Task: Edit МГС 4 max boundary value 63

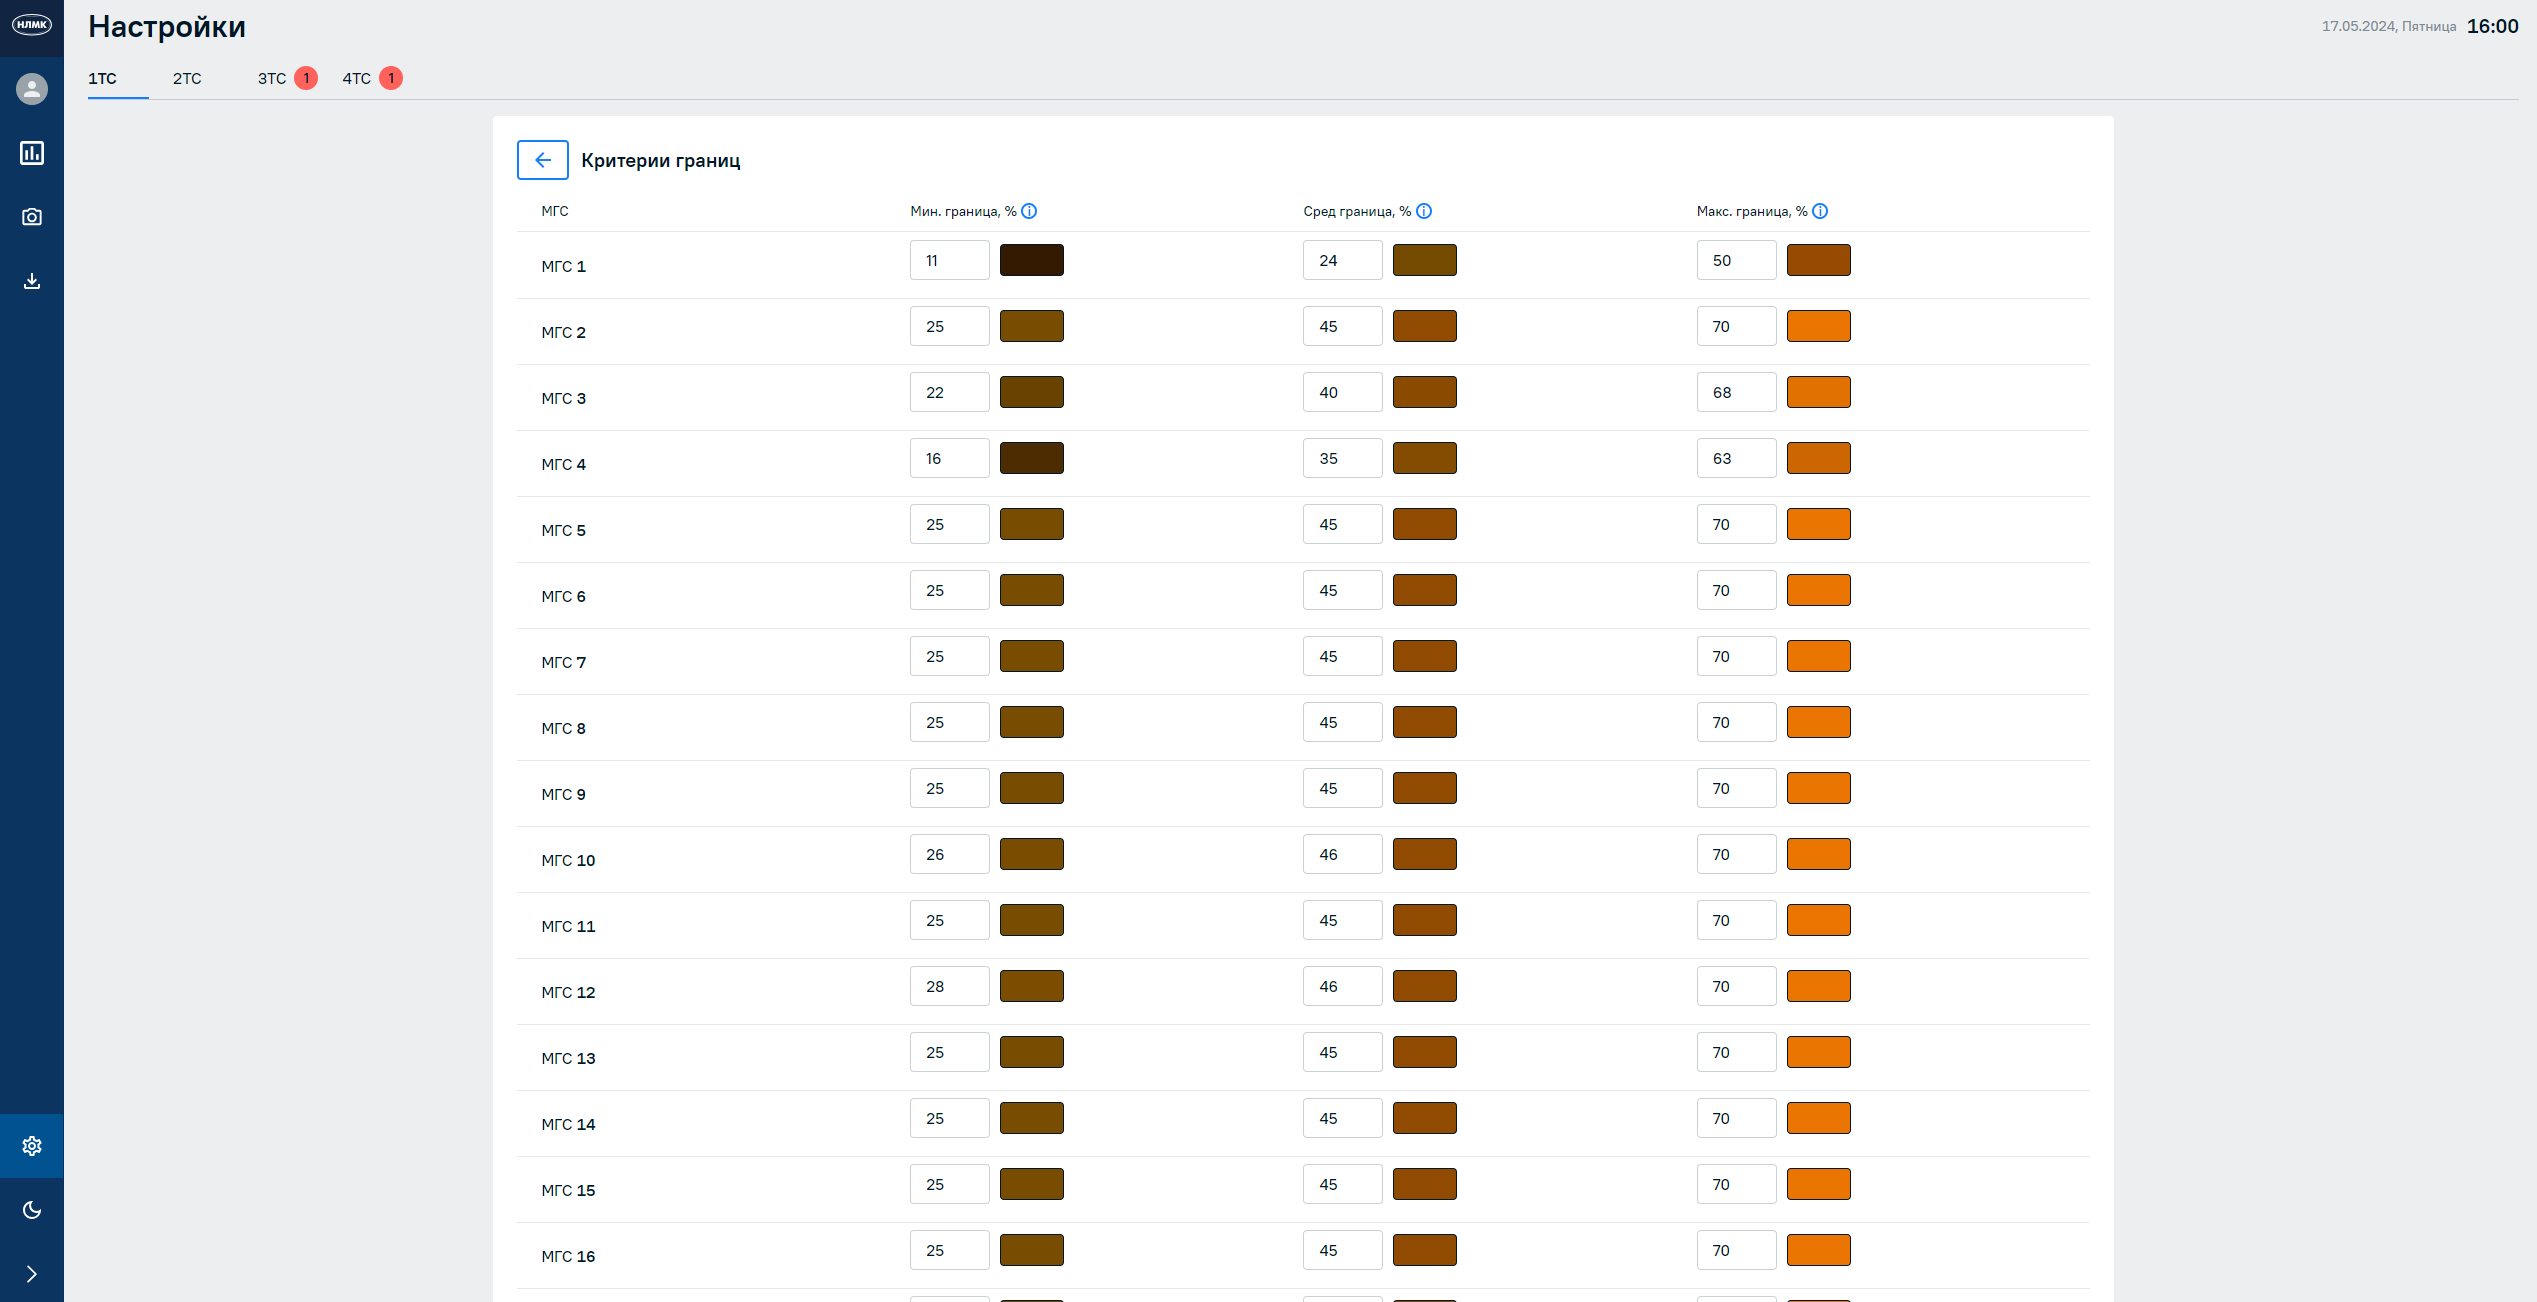Action: 1737,458
